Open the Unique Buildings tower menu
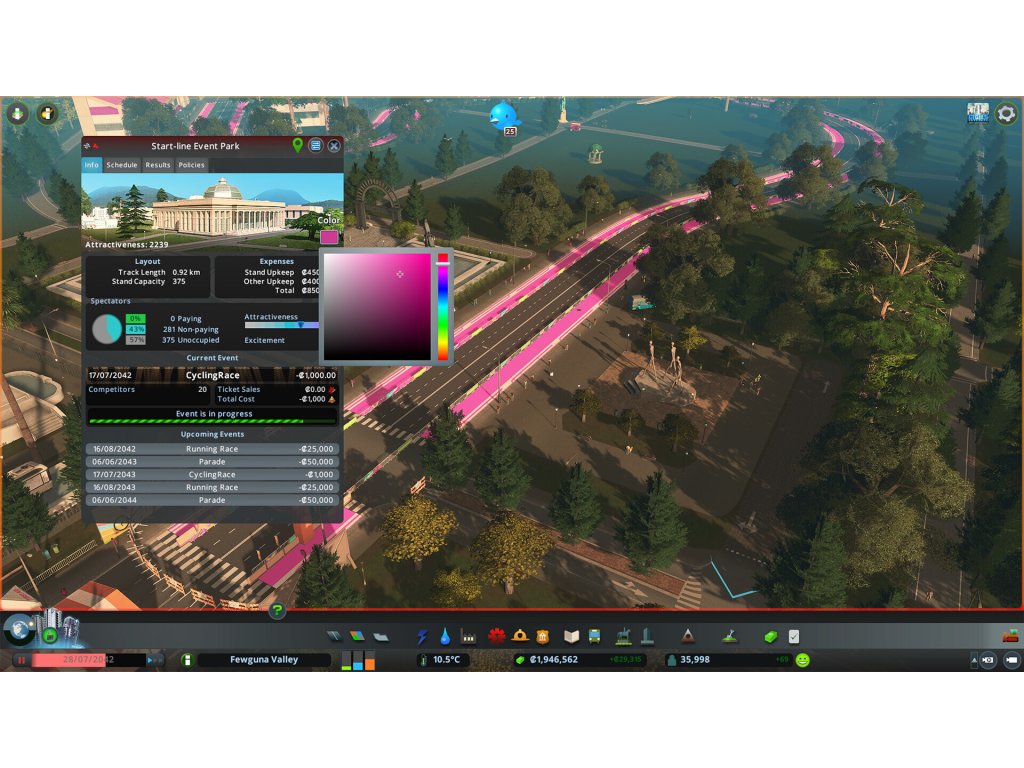This screenshot has width=1024, height=768. click(647, 635)
